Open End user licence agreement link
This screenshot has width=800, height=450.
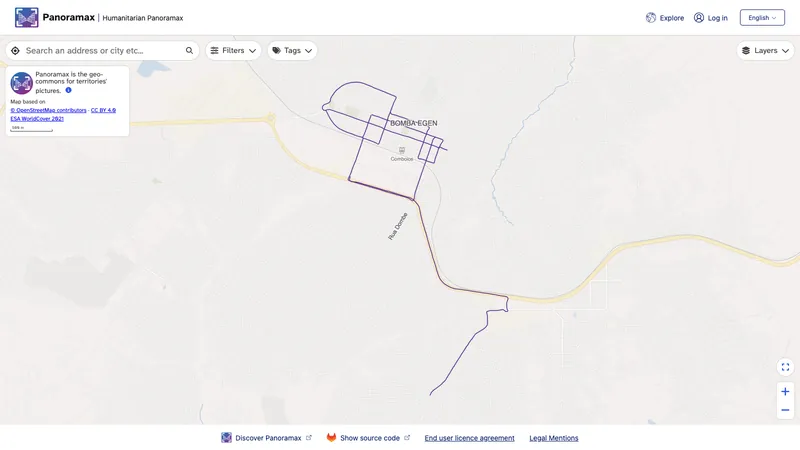click(469, 438)
